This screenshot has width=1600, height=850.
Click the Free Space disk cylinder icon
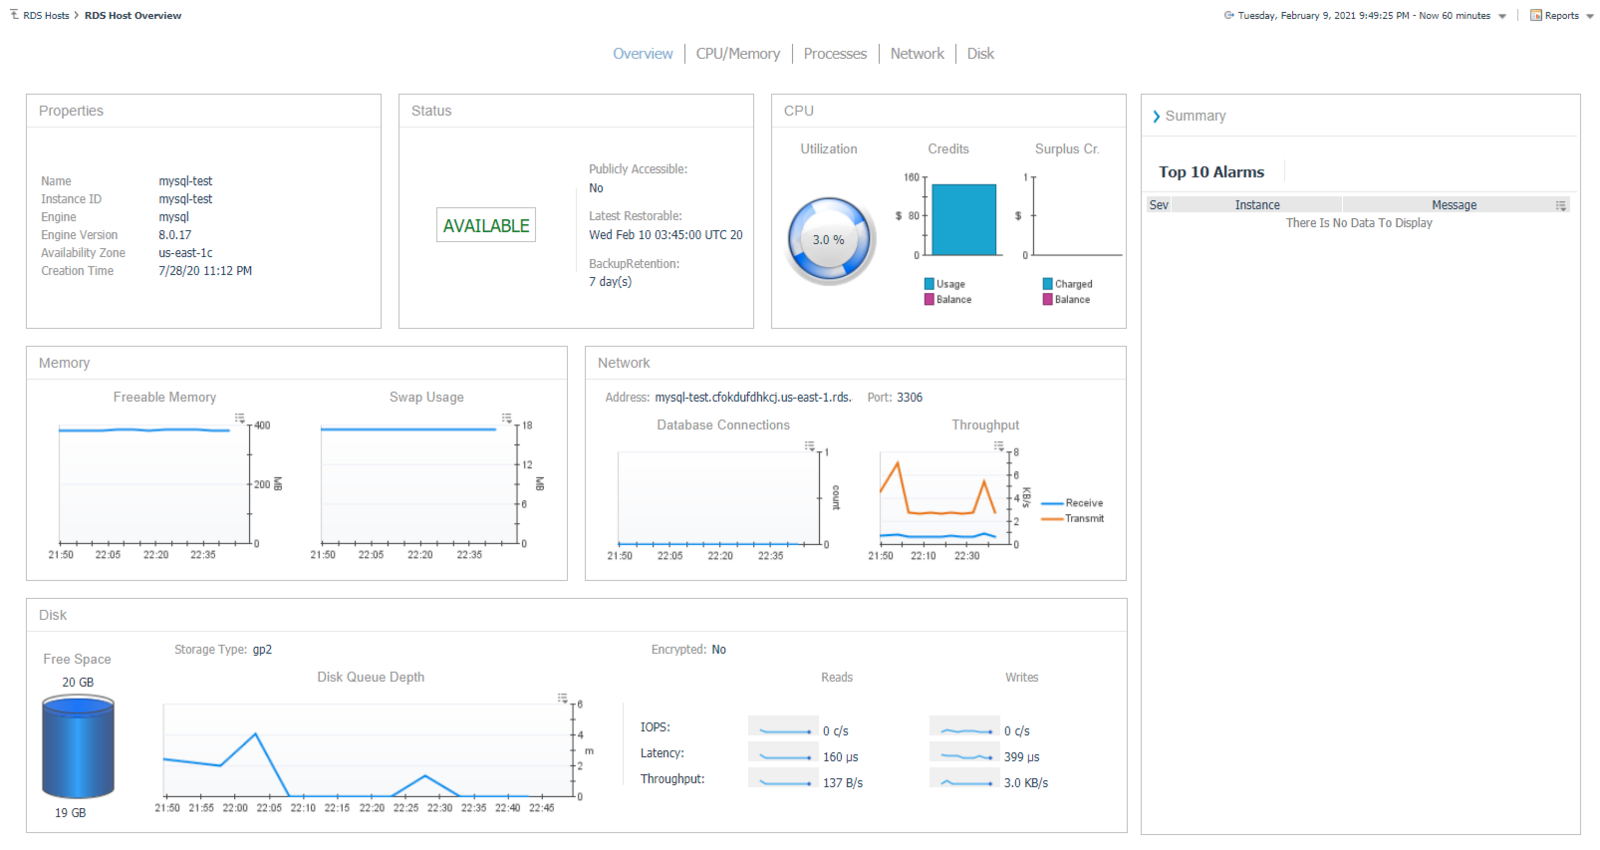point(78,746)
